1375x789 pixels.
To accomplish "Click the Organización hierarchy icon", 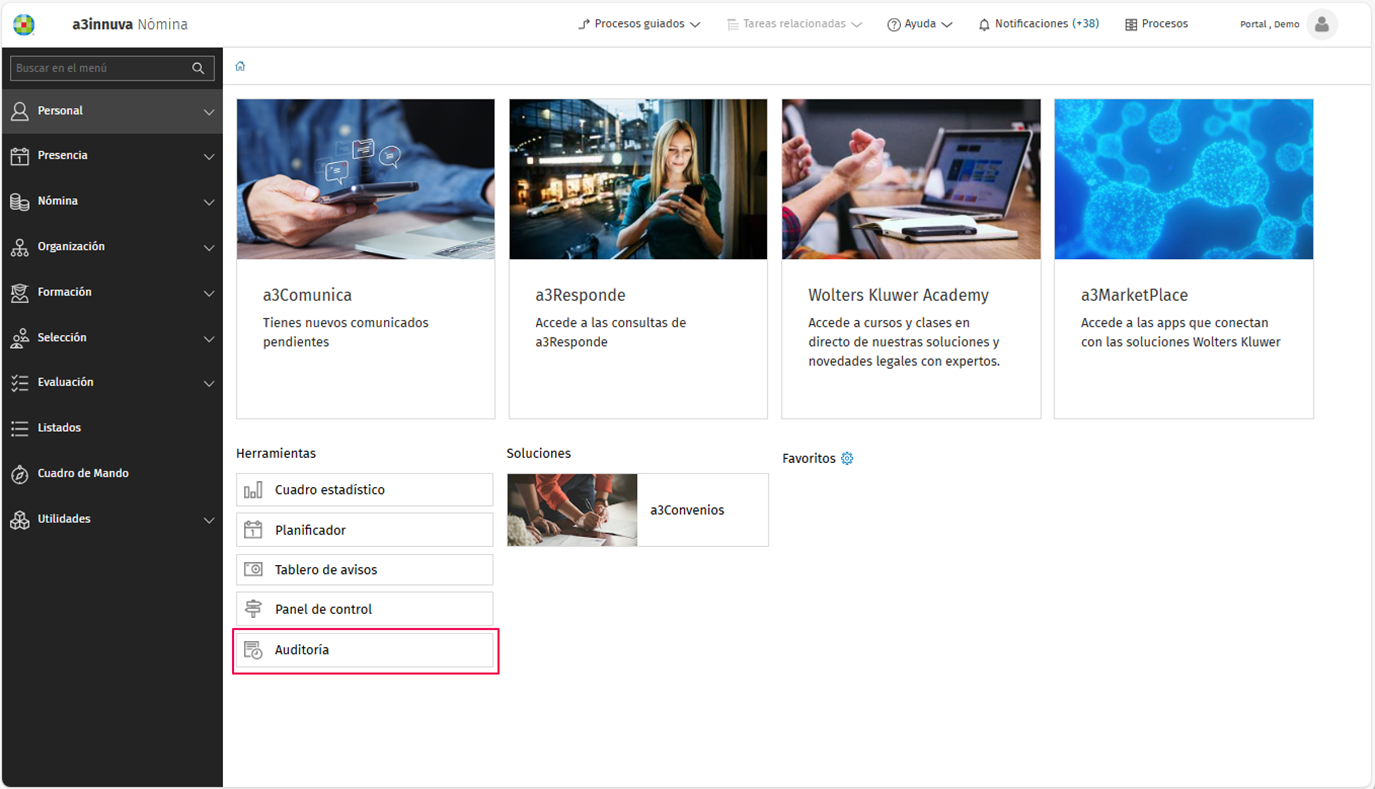I will click(x=20, y=247).
